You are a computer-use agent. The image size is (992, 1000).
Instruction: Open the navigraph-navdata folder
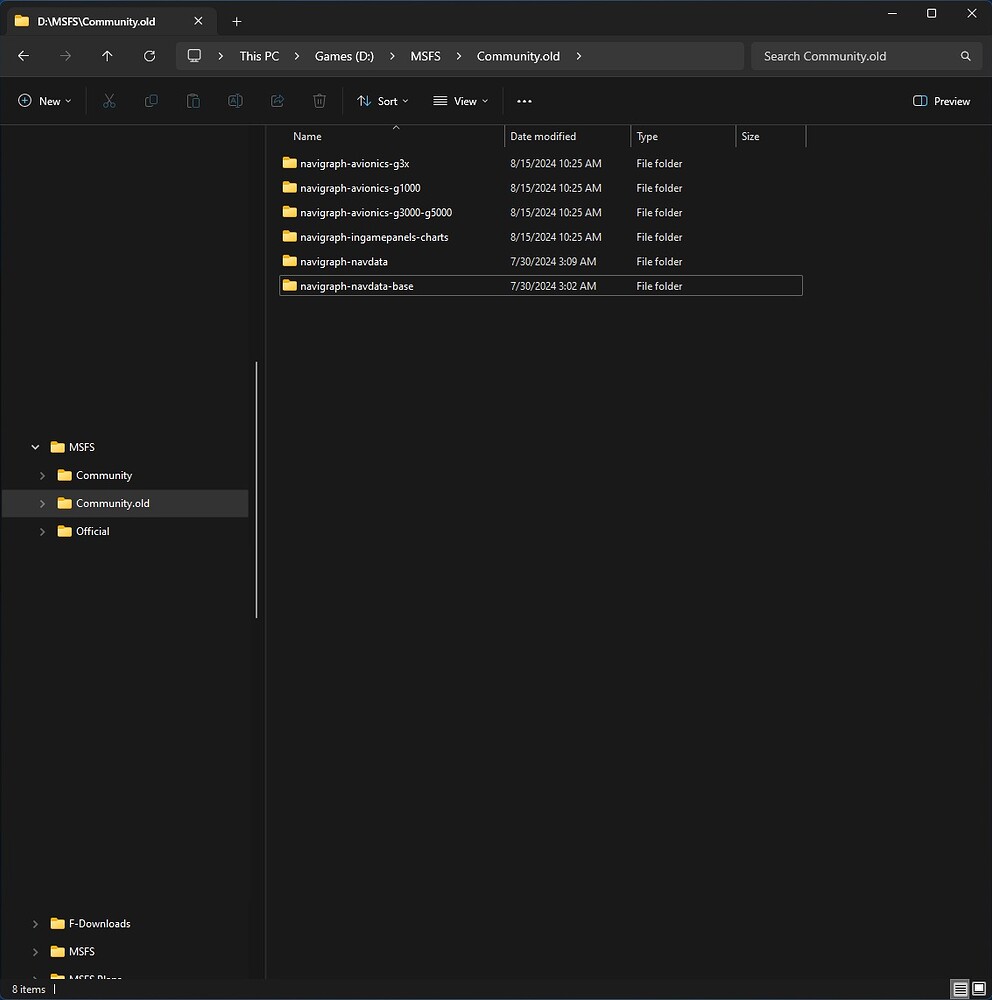344,261
